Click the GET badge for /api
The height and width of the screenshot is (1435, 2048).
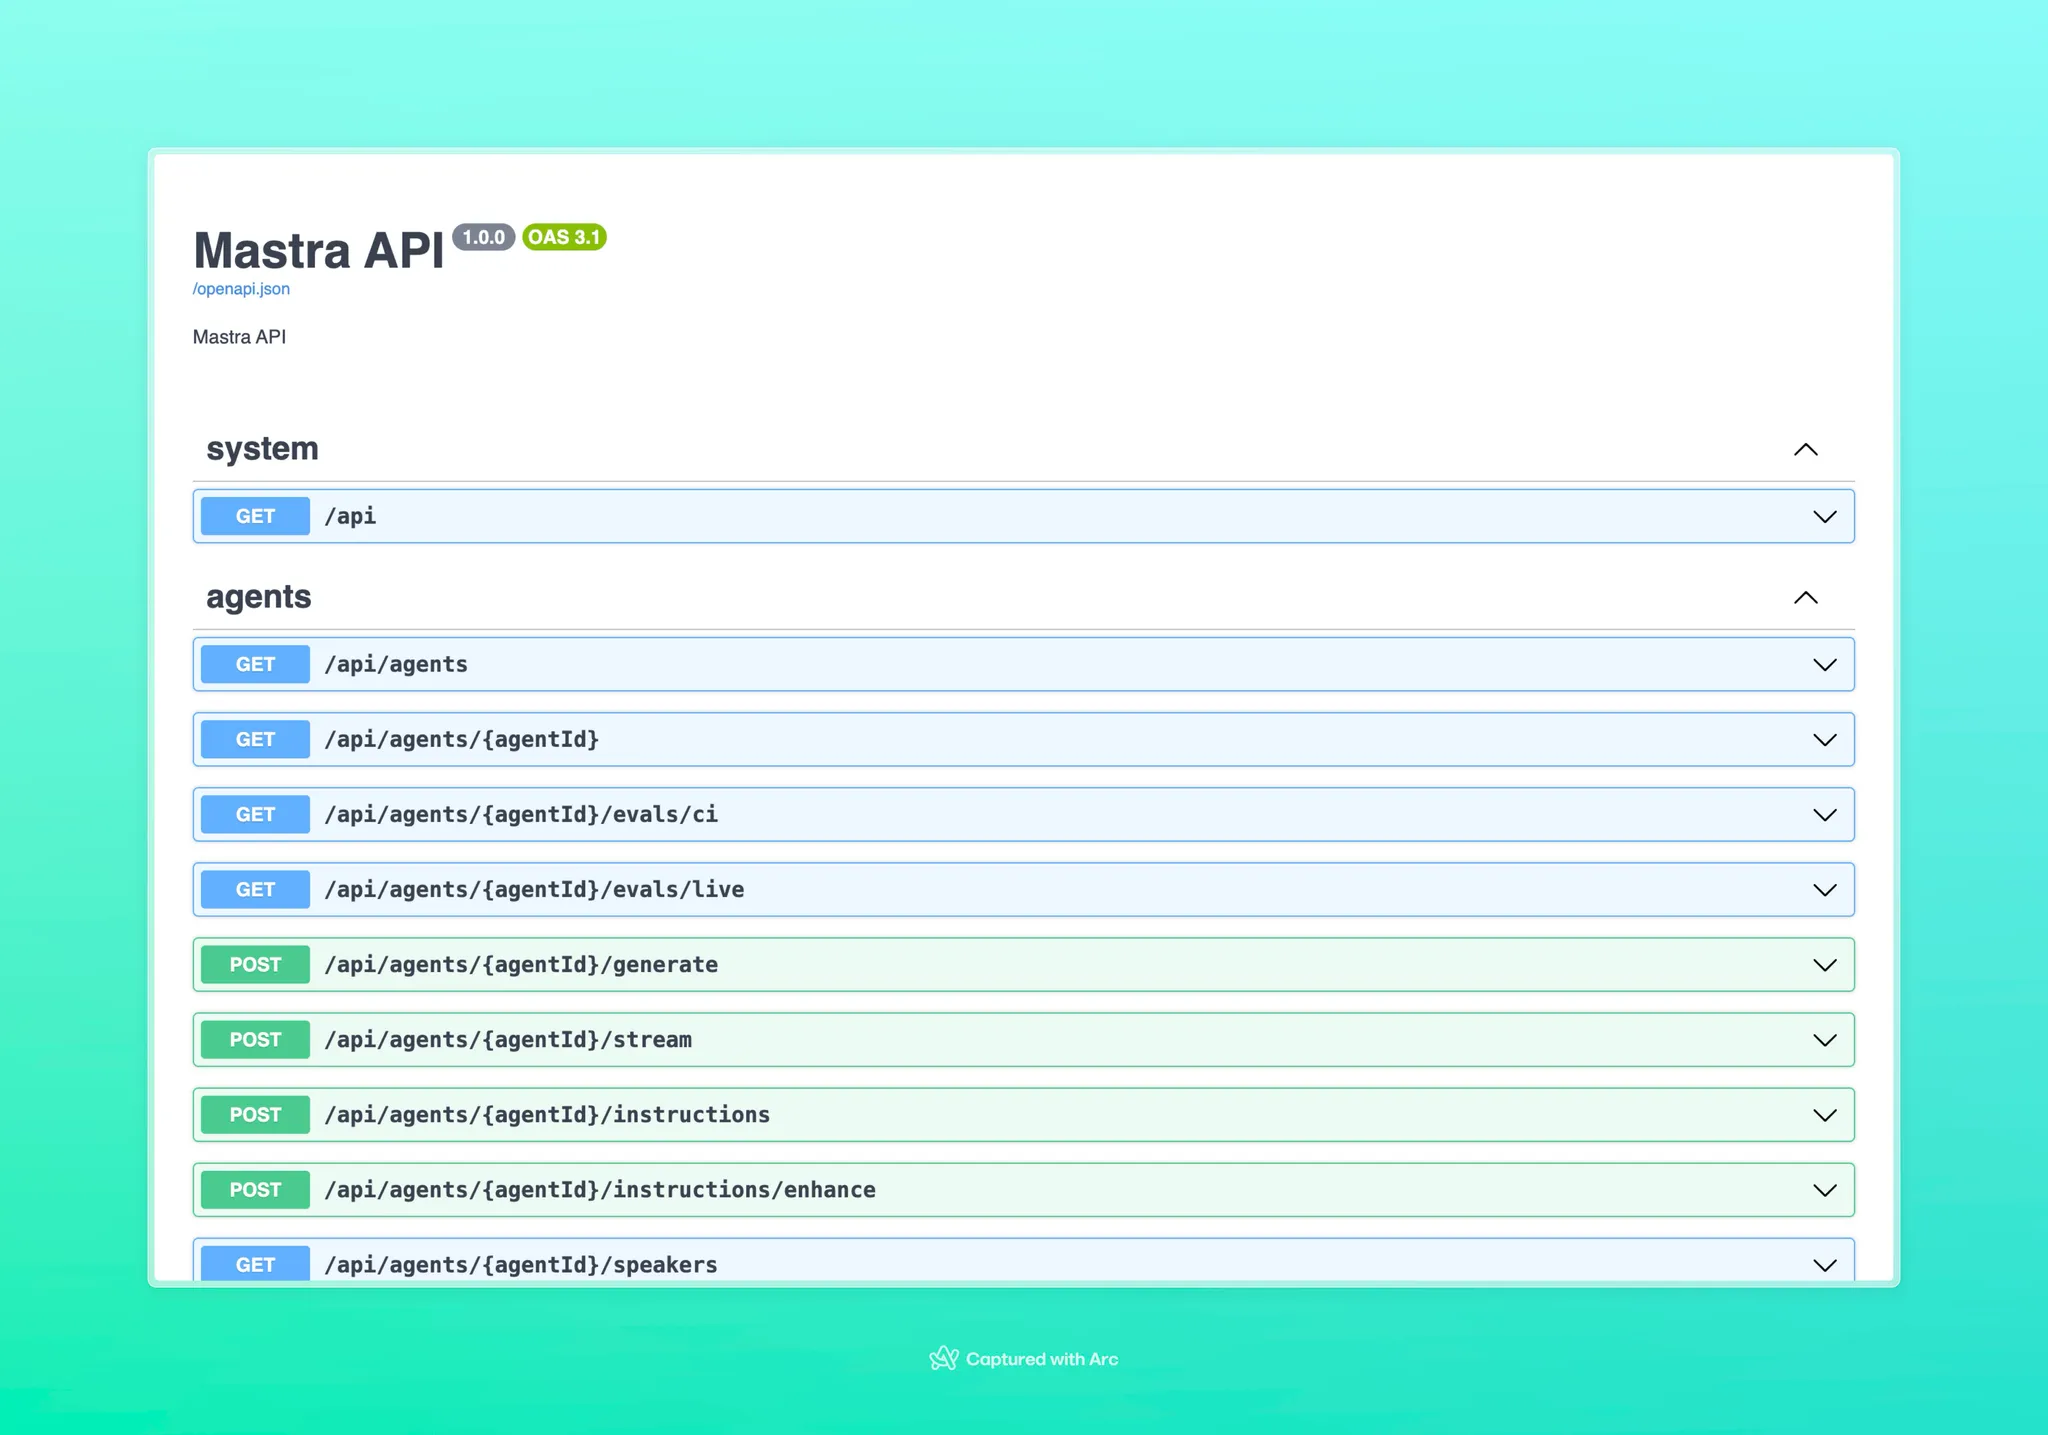coord(255,516)
